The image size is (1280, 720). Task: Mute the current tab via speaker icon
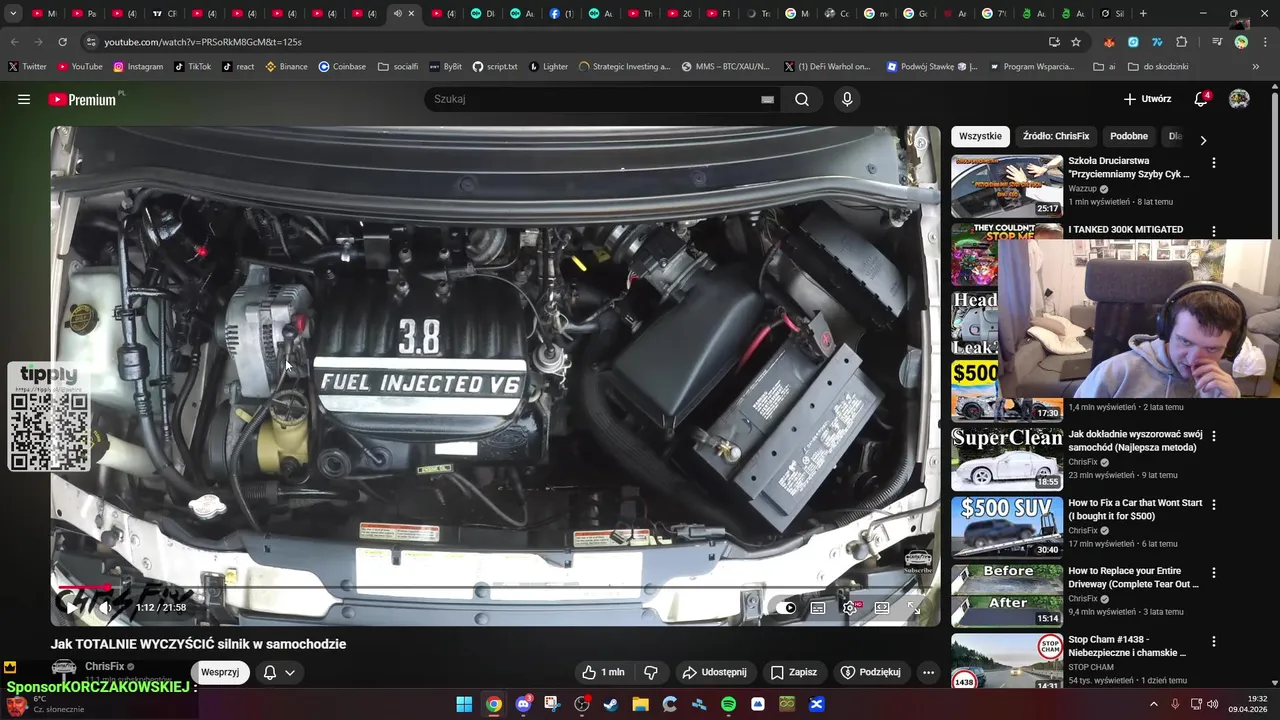click(397, 14)
